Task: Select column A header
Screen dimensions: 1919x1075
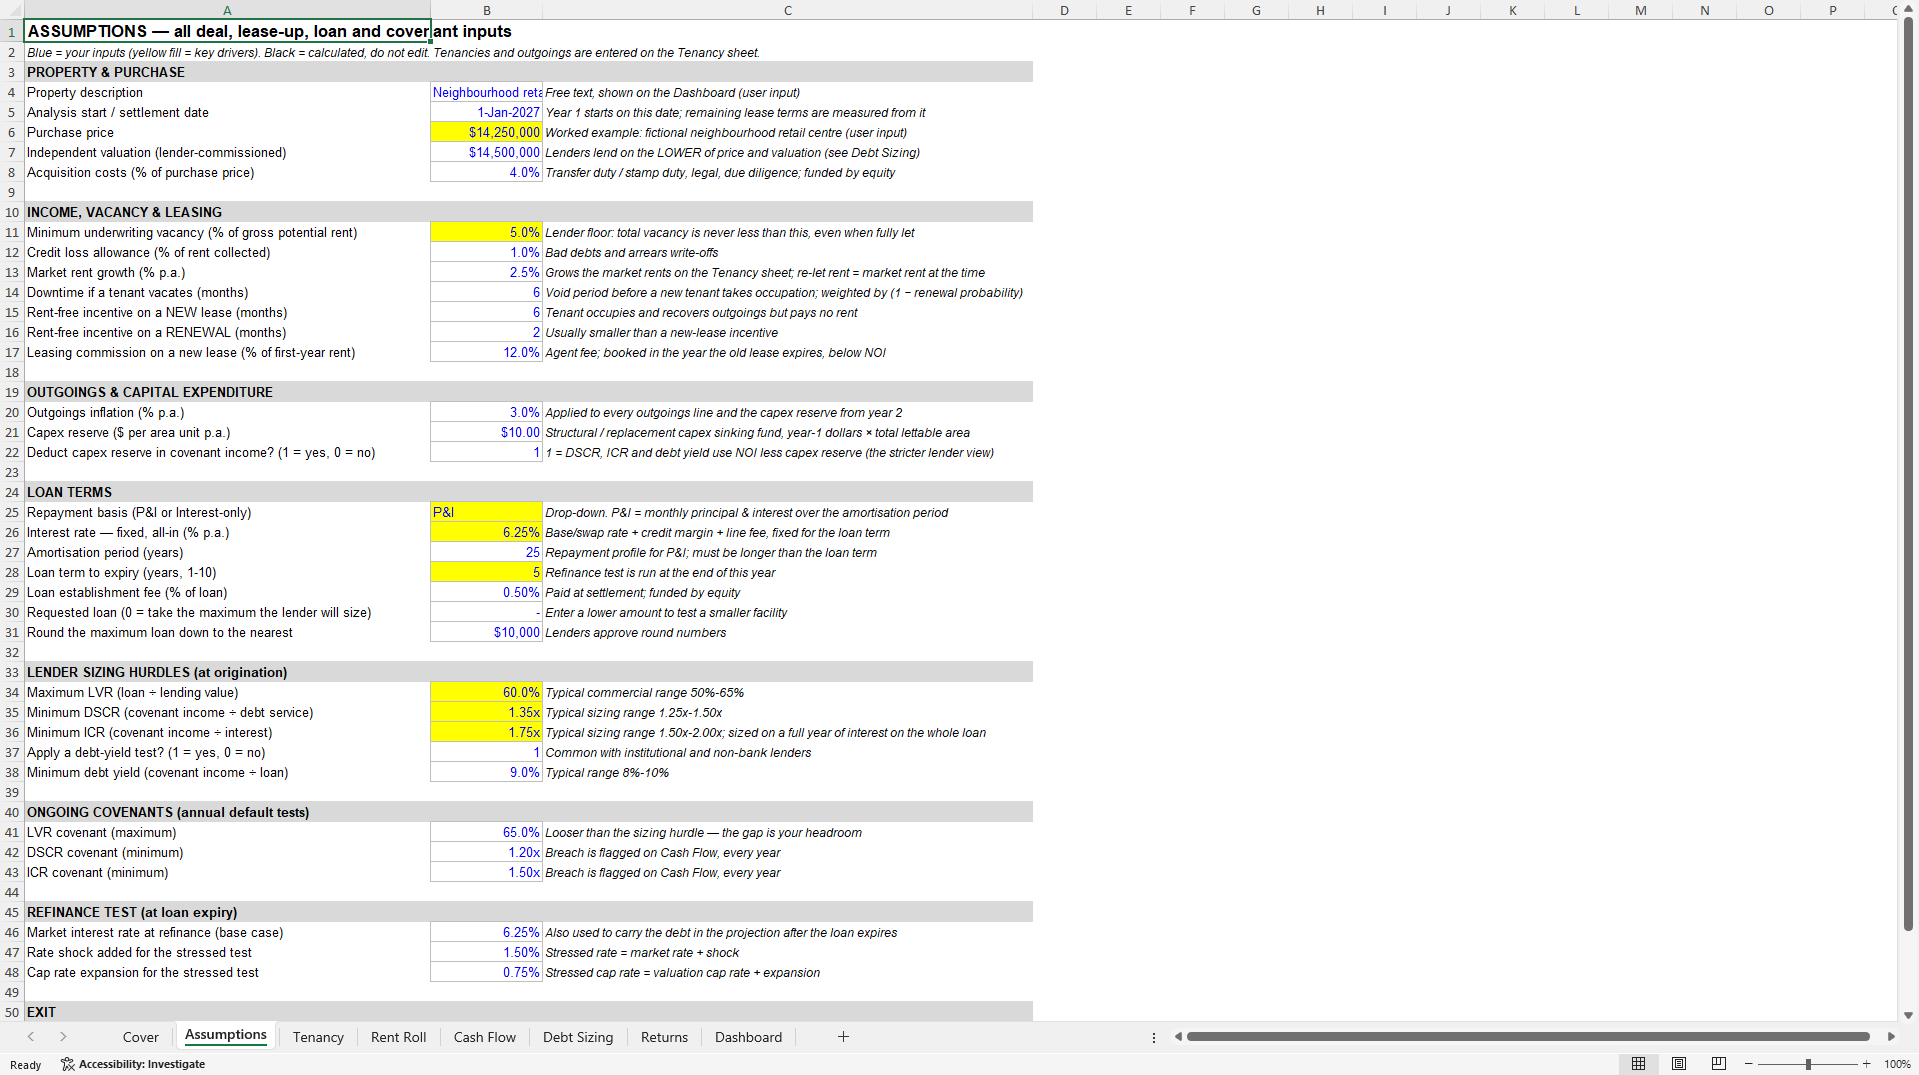Action: click(x=227, y=10)
